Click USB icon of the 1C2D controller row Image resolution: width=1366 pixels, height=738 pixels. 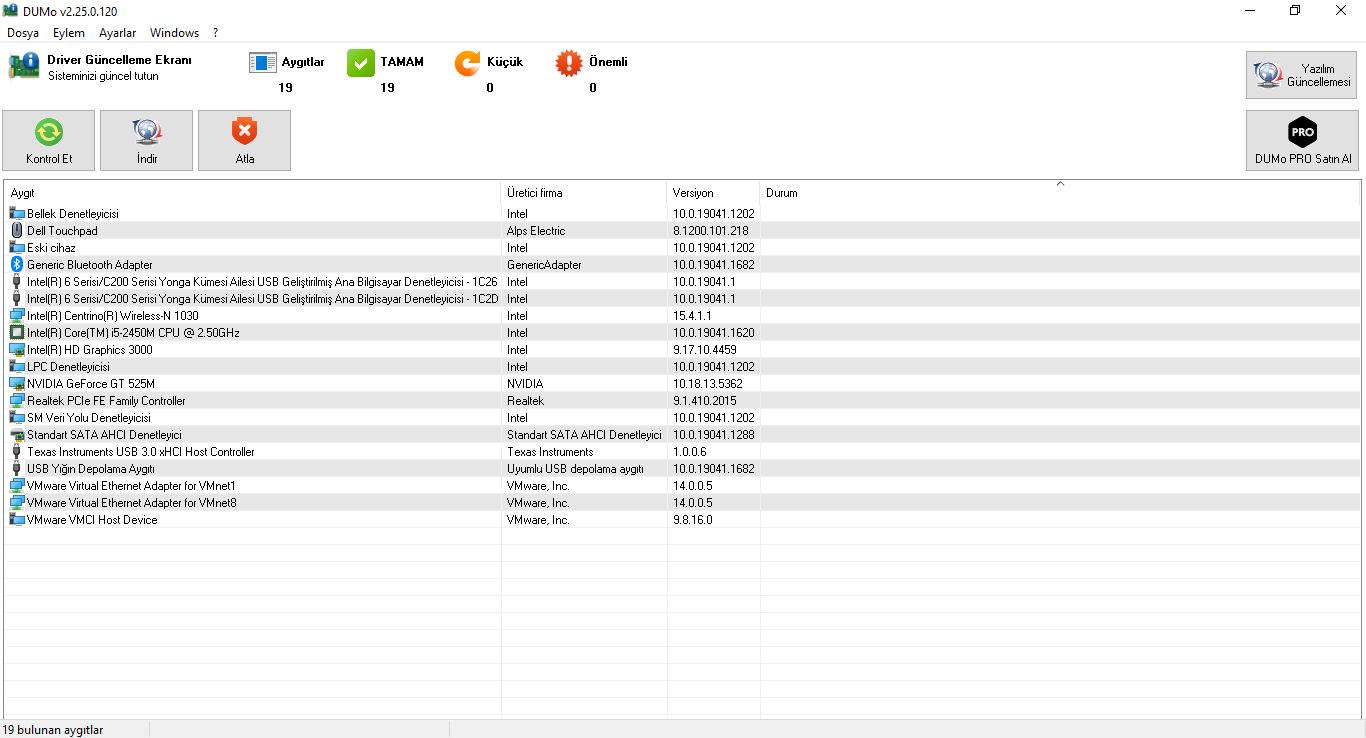pos(17,299)
